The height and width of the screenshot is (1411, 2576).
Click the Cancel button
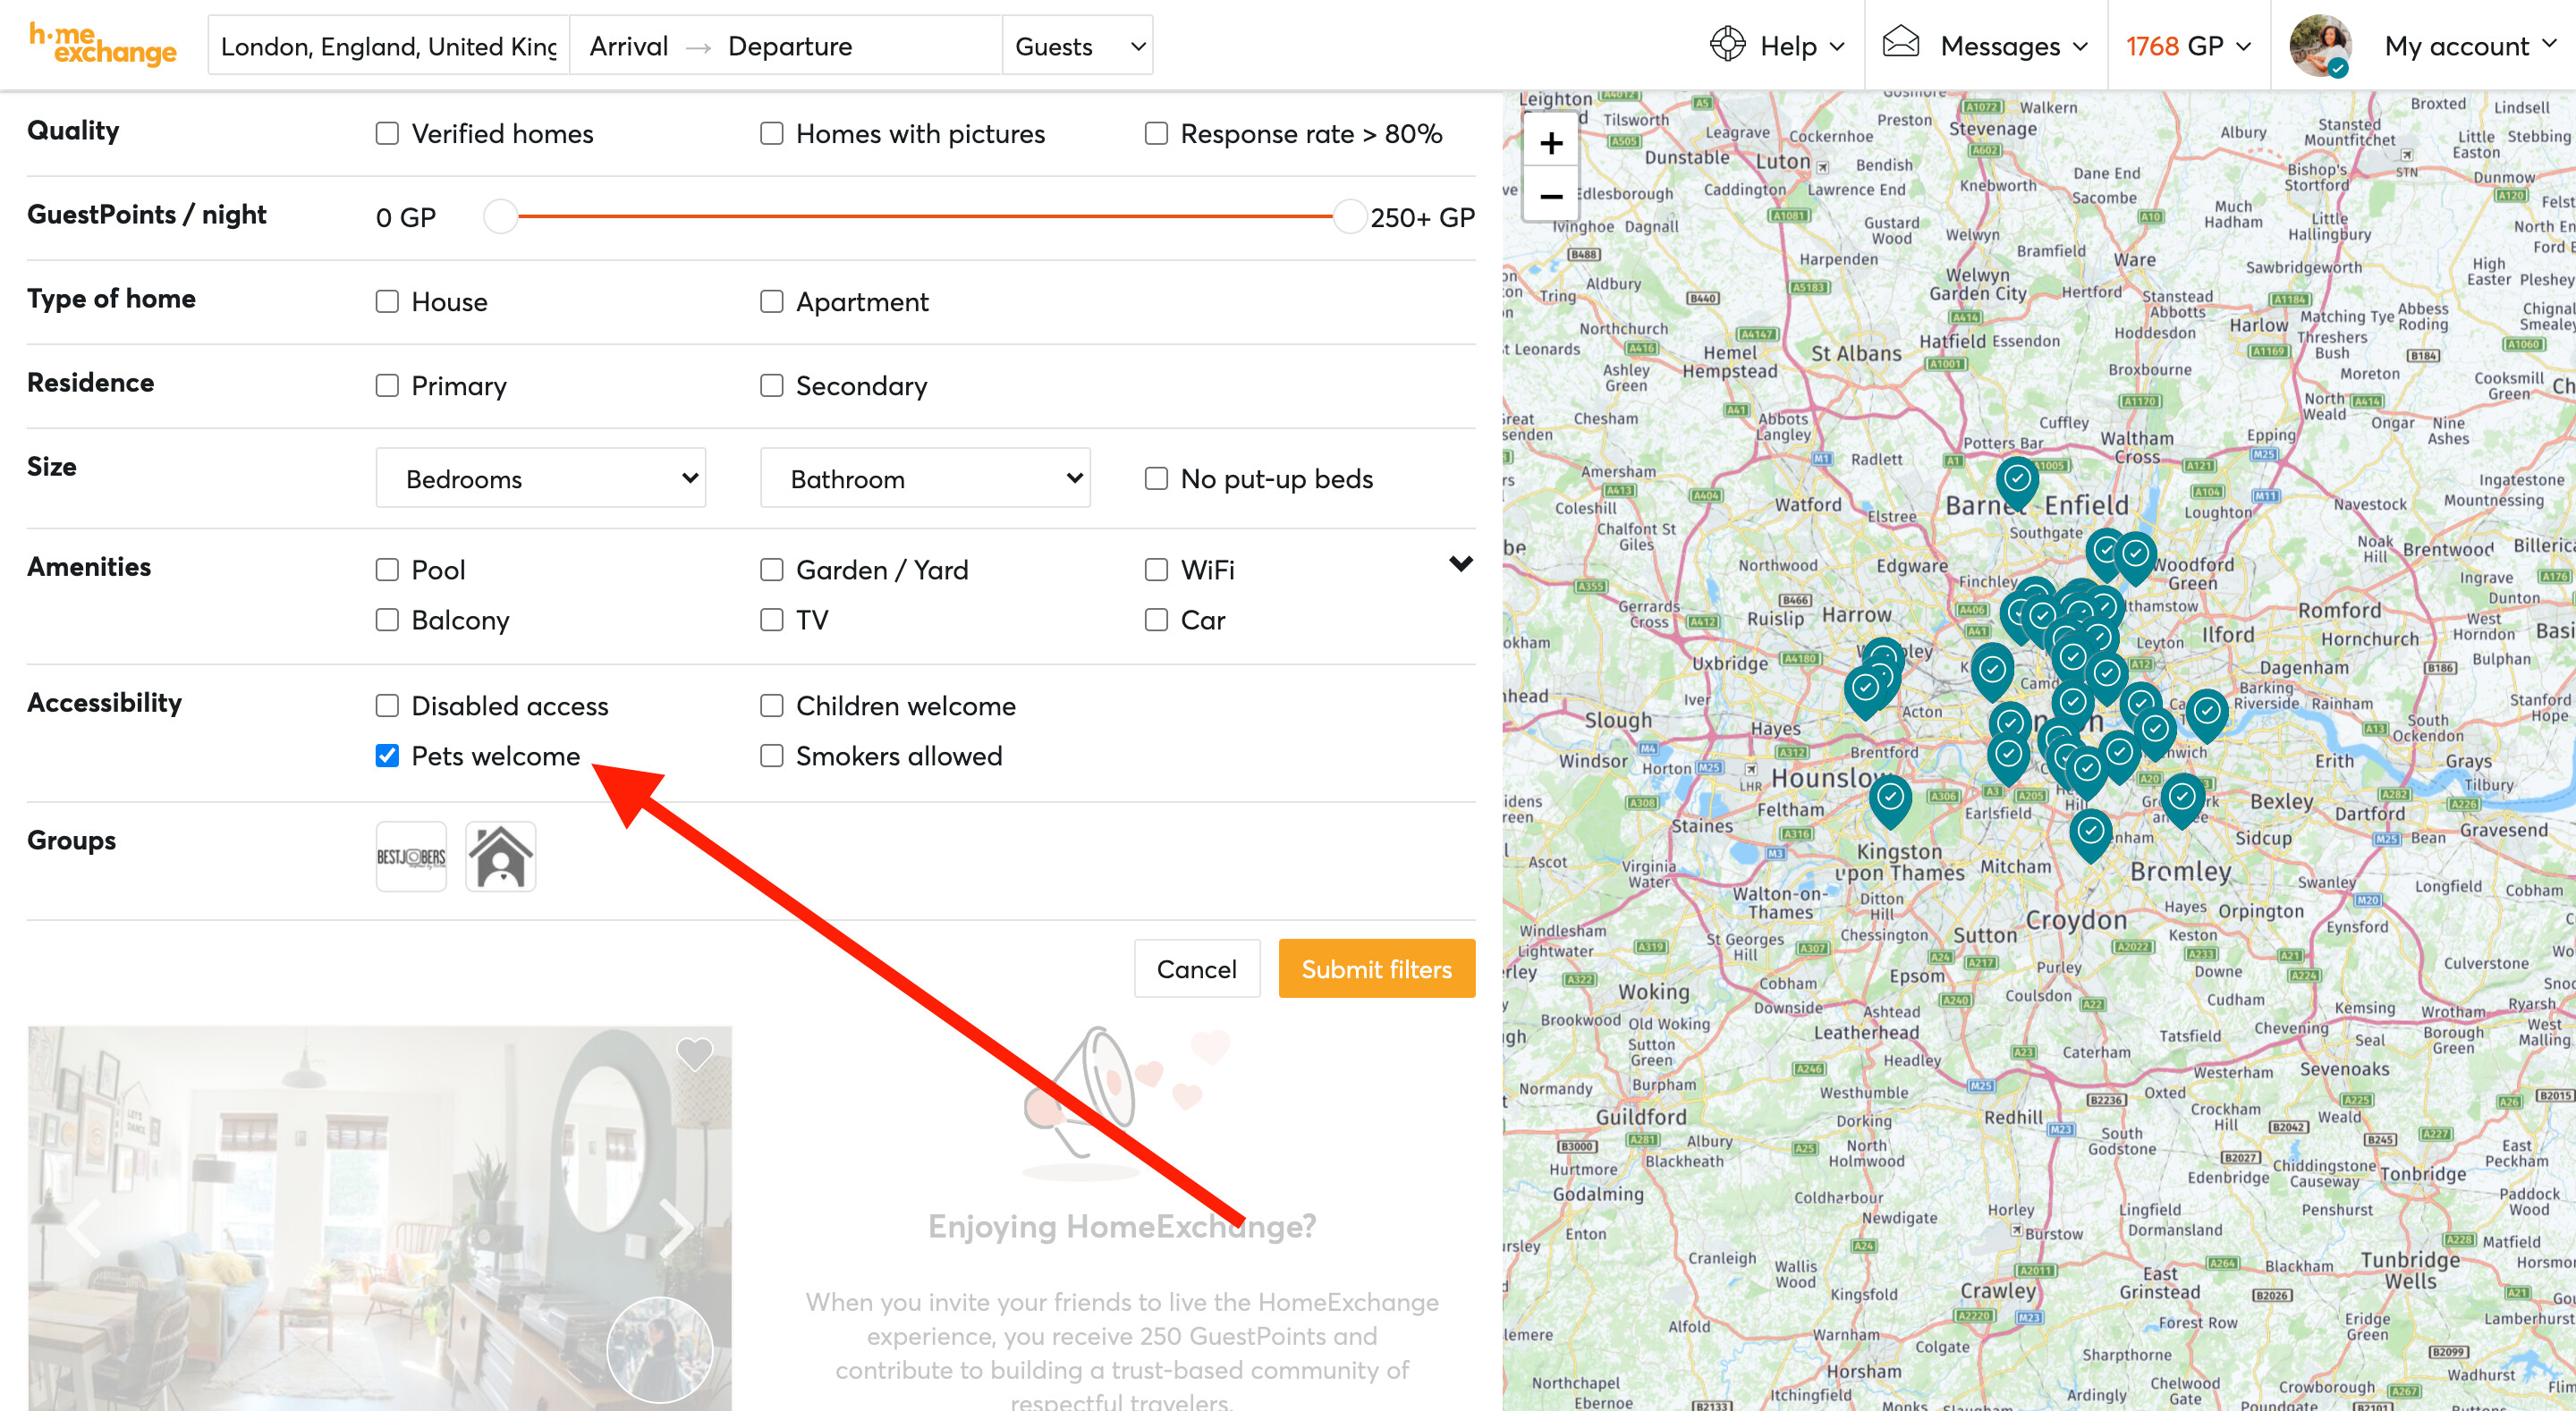1196,969
